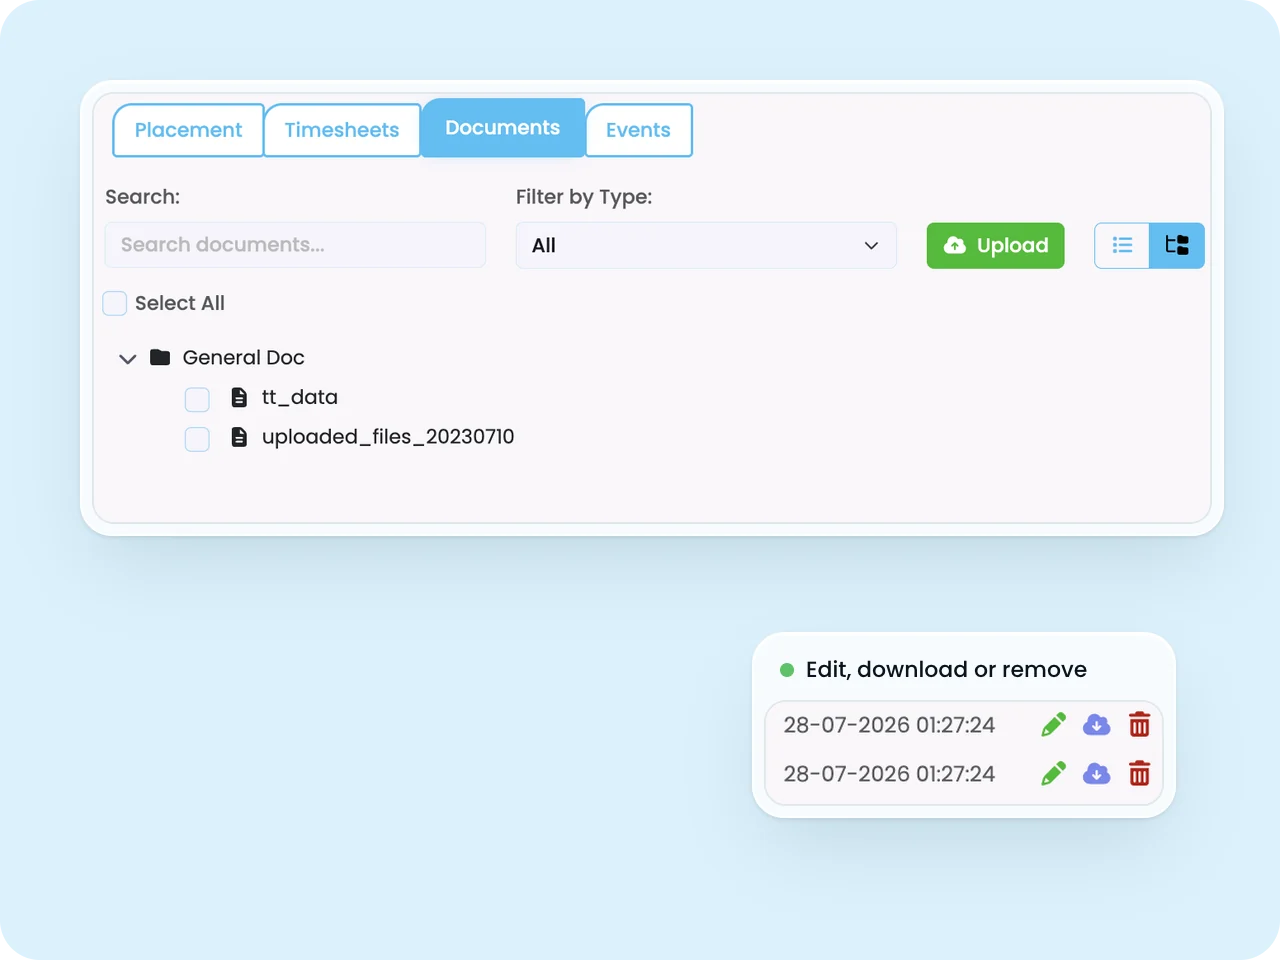Open the tt_data document

click(x=300, y=397)
